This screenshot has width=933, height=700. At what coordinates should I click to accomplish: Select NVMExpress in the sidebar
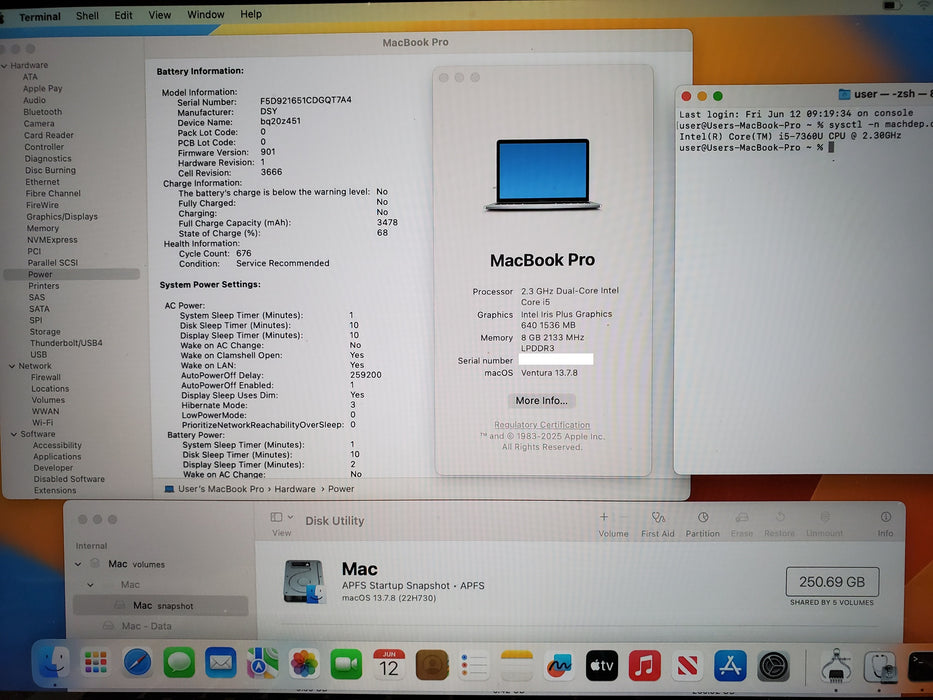pos(52,240)
